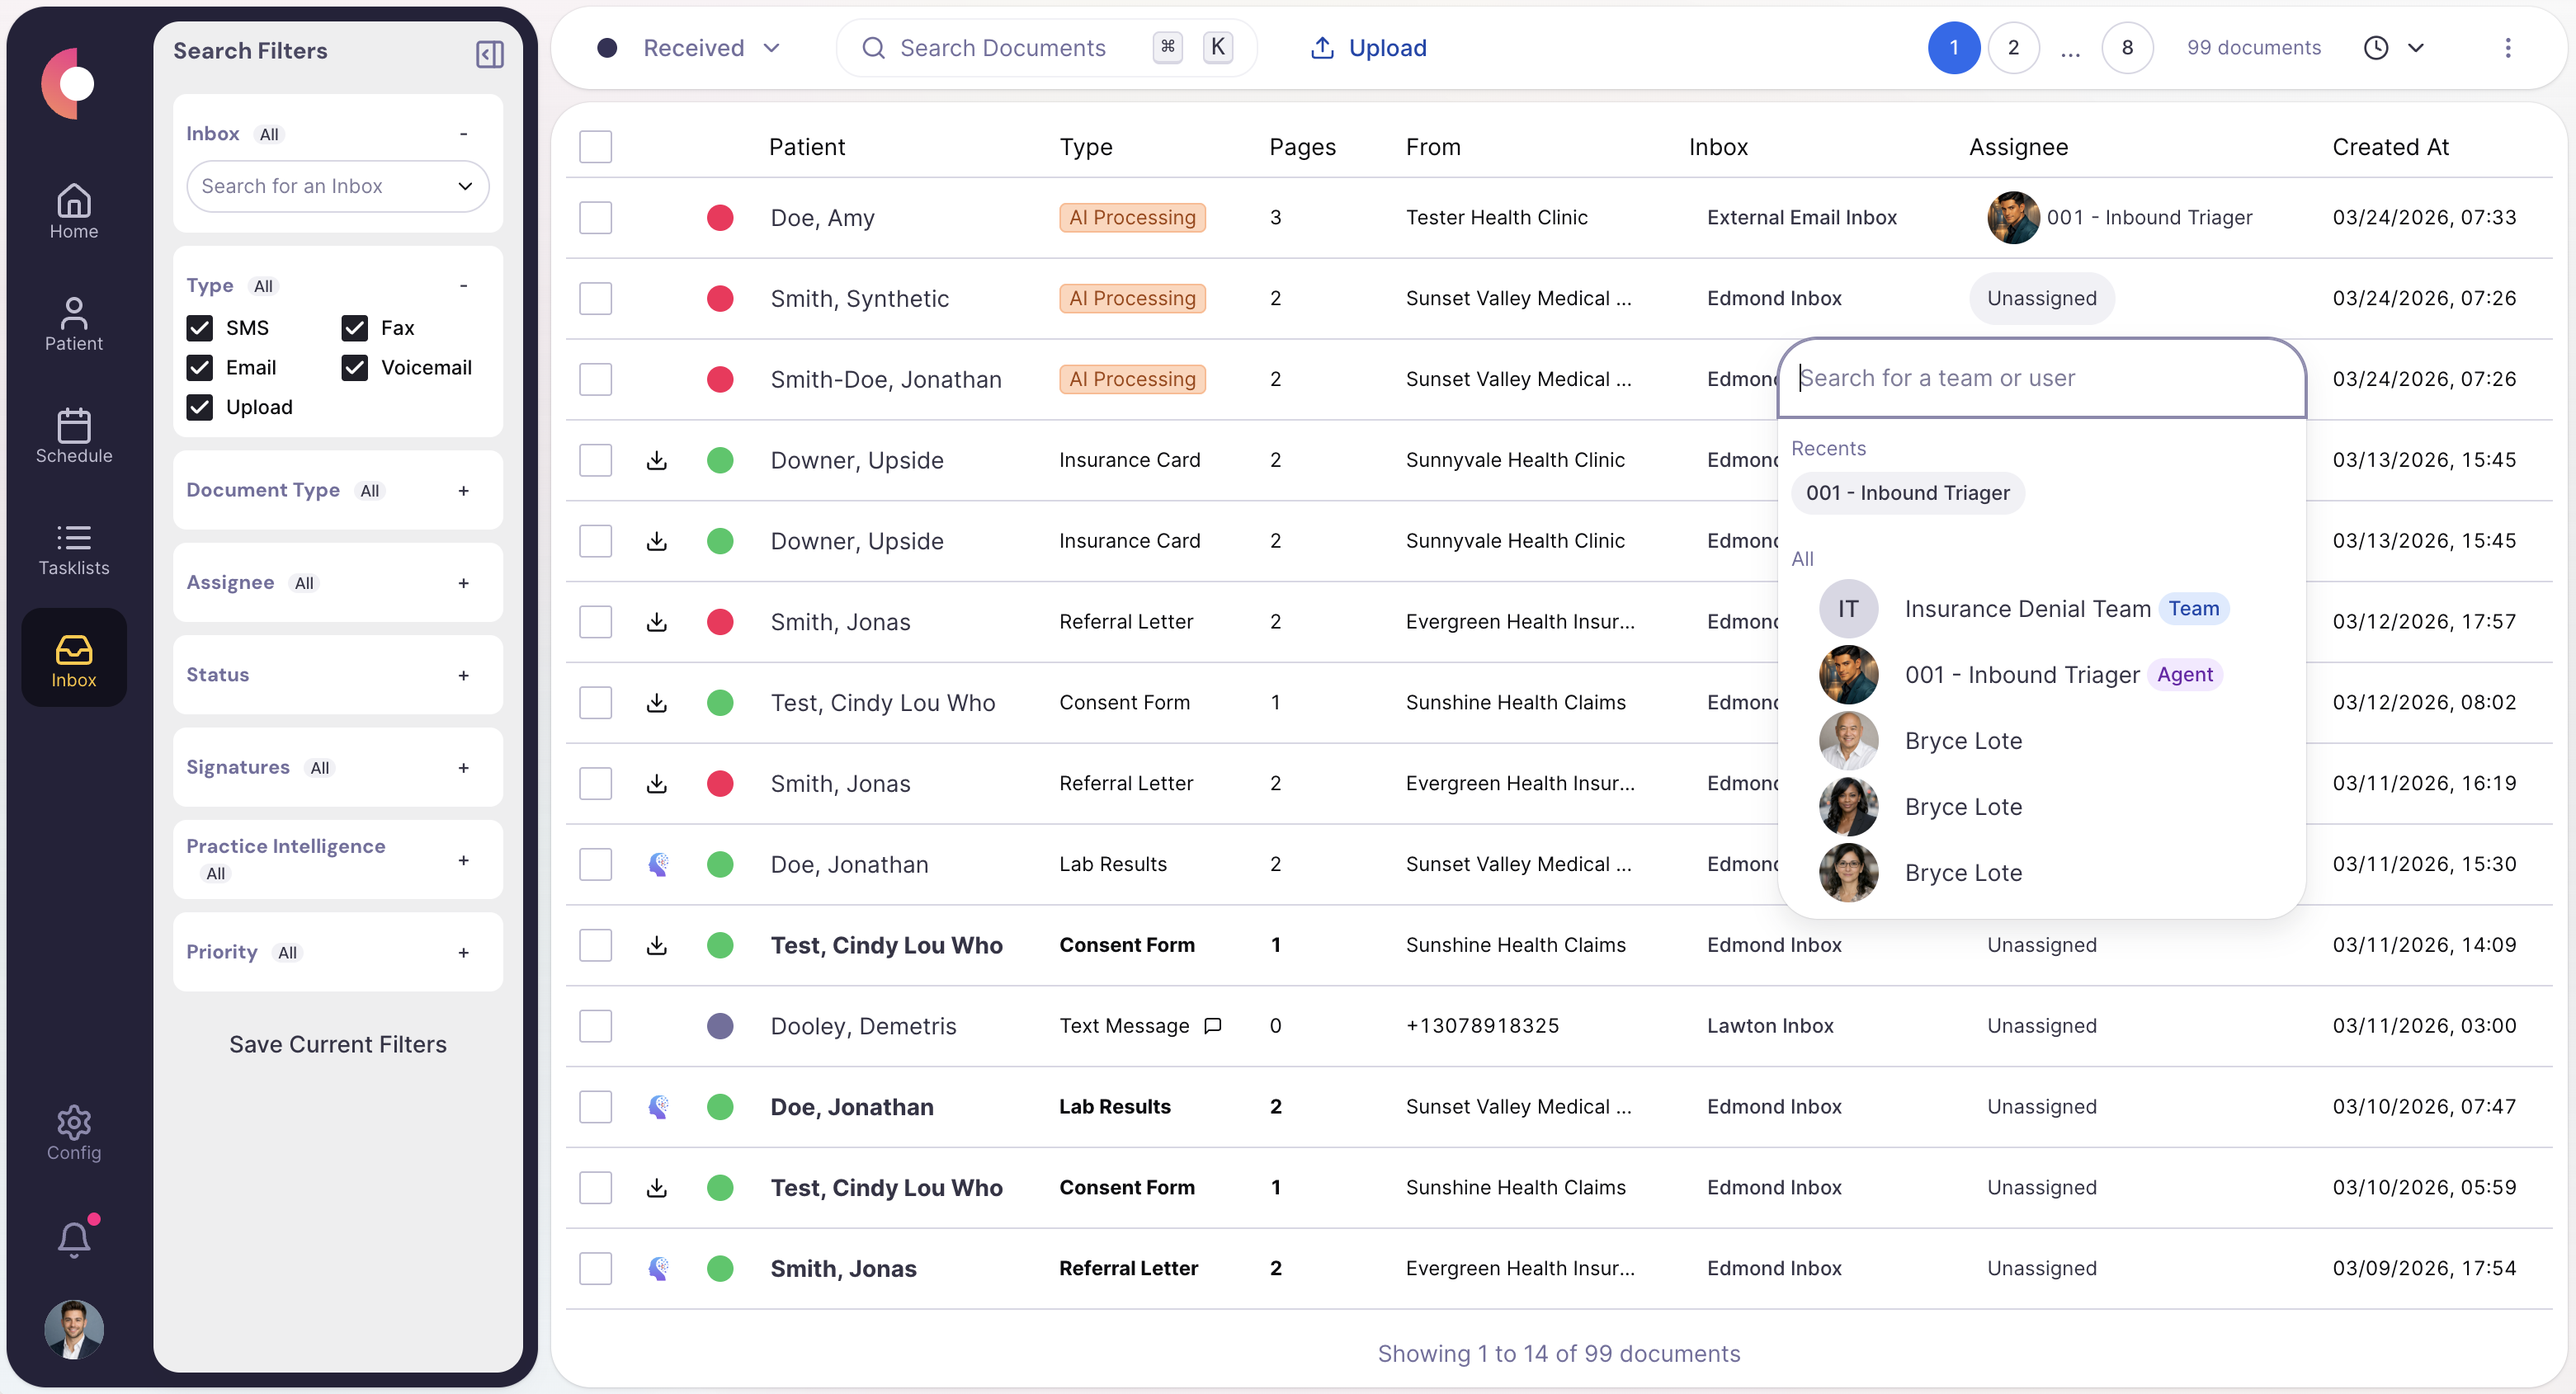Click the Upload button
The width and height of the screenshot is (2576, 1394).
[x=1368, y=47]
